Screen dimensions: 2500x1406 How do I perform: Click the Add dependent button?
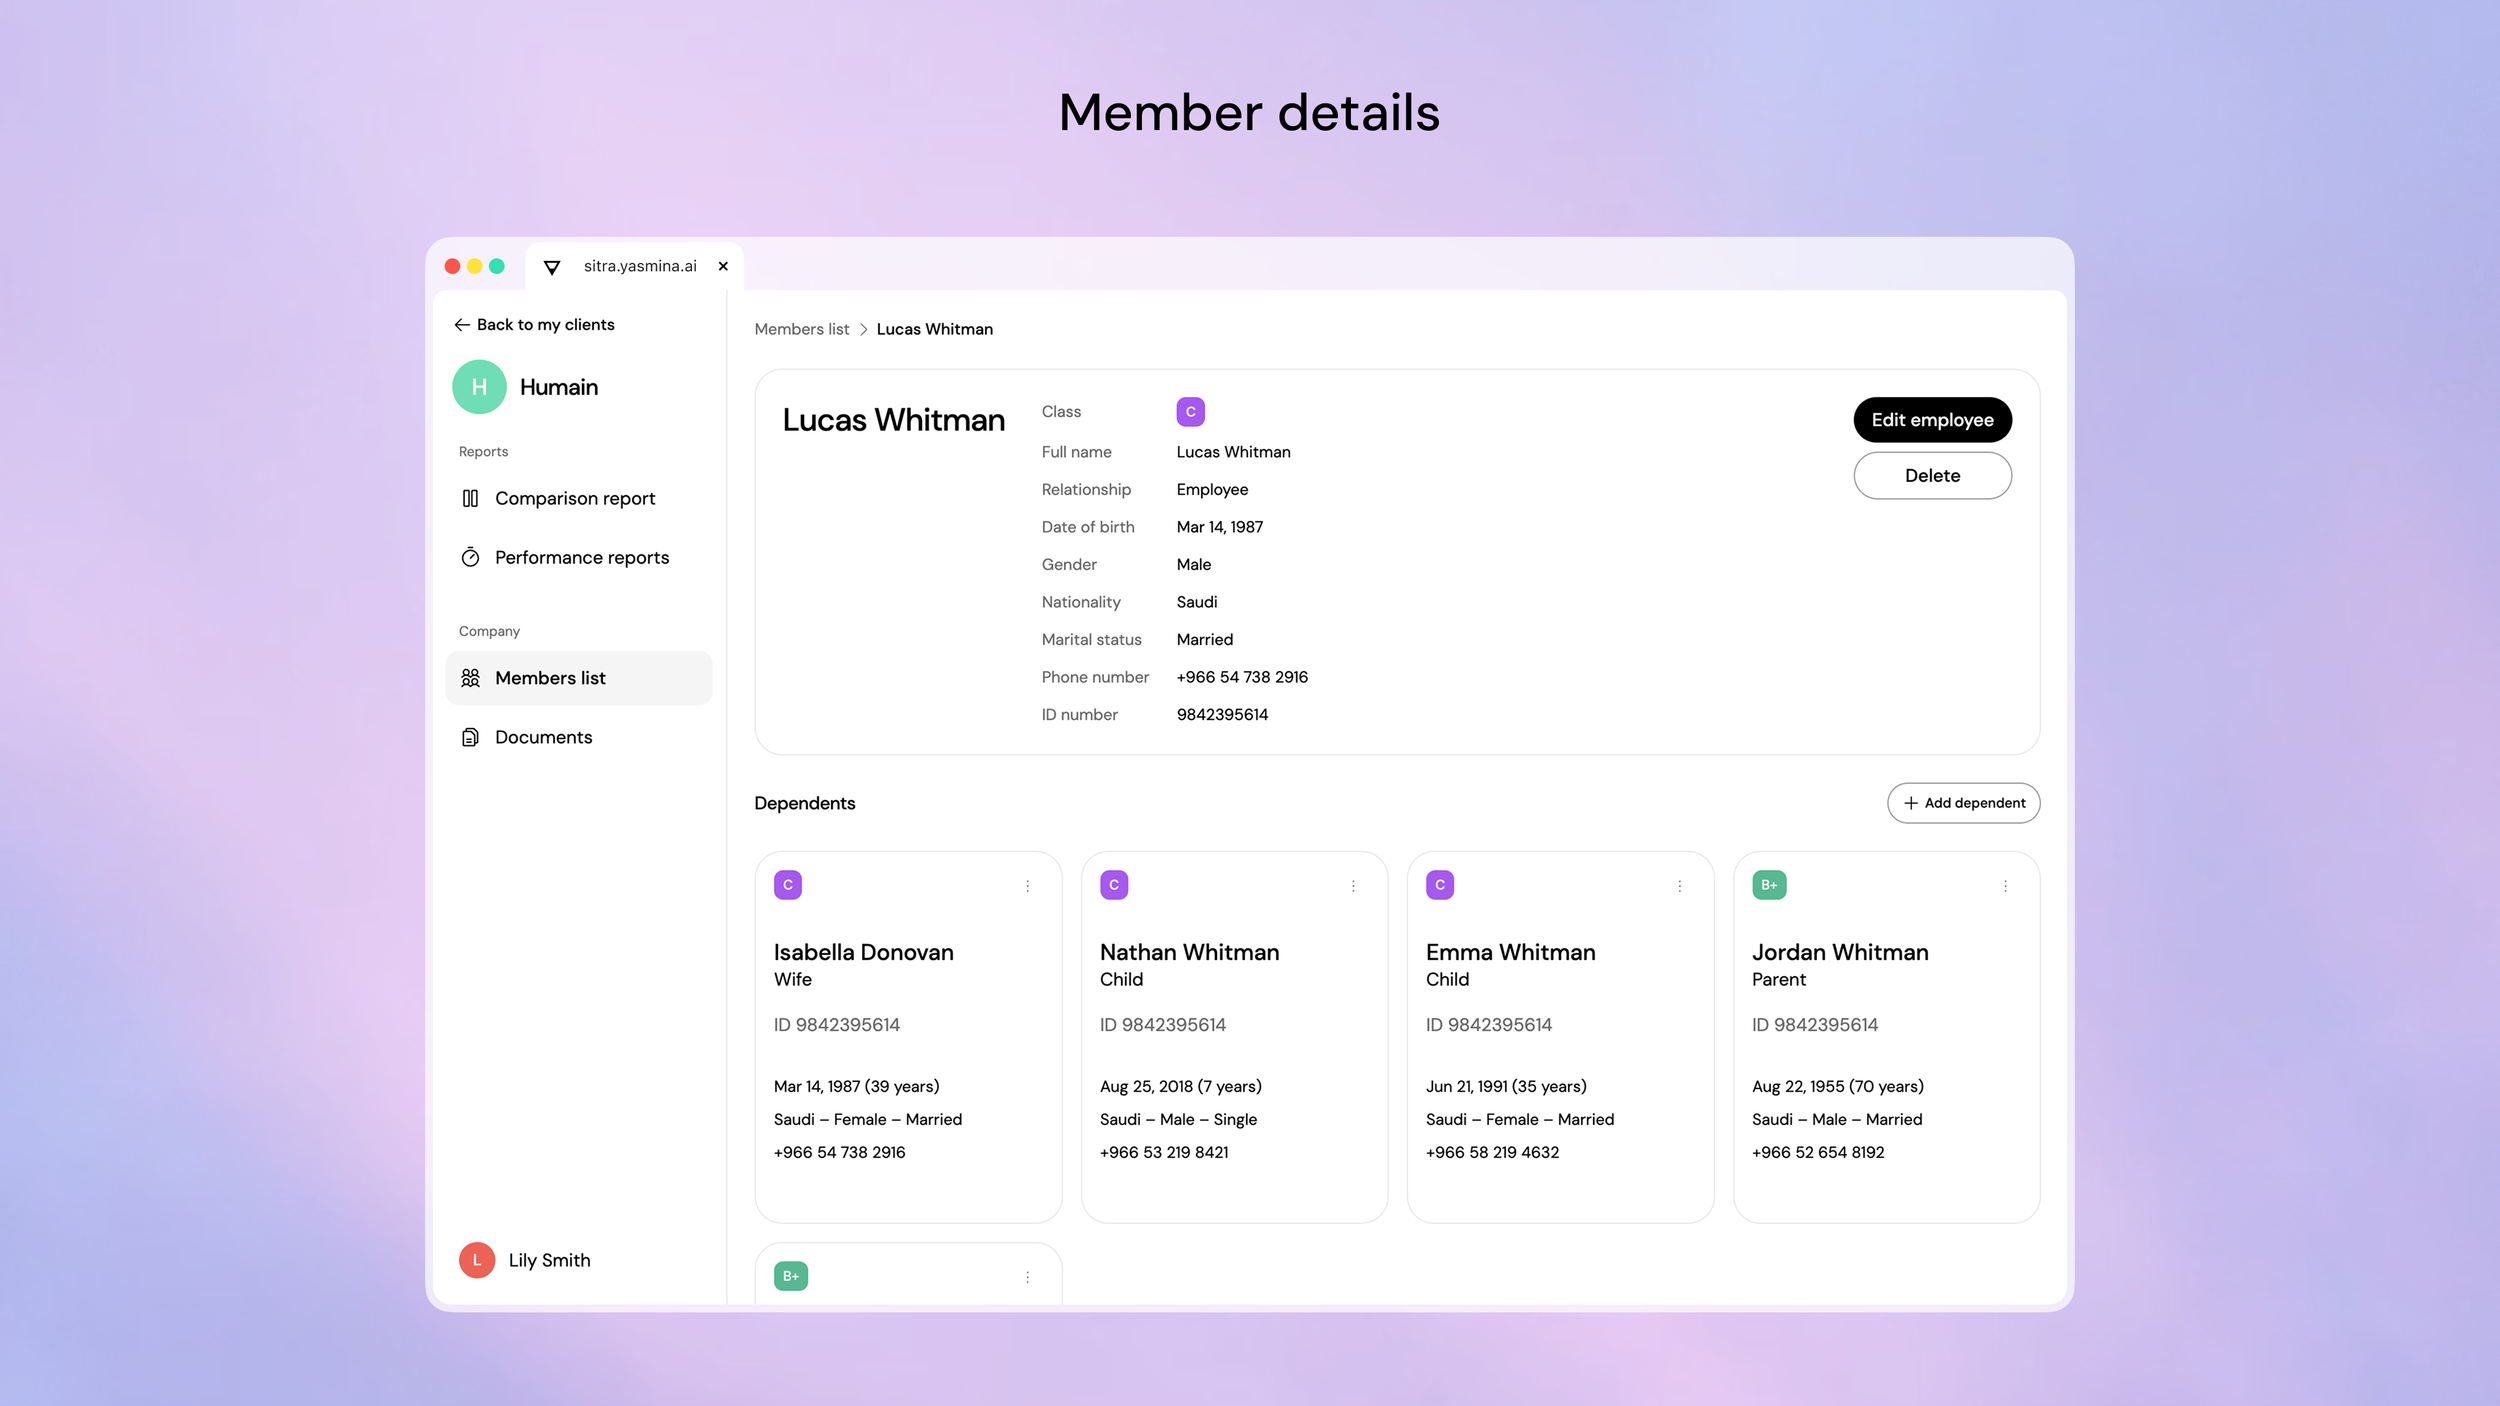click(1963, 803)
